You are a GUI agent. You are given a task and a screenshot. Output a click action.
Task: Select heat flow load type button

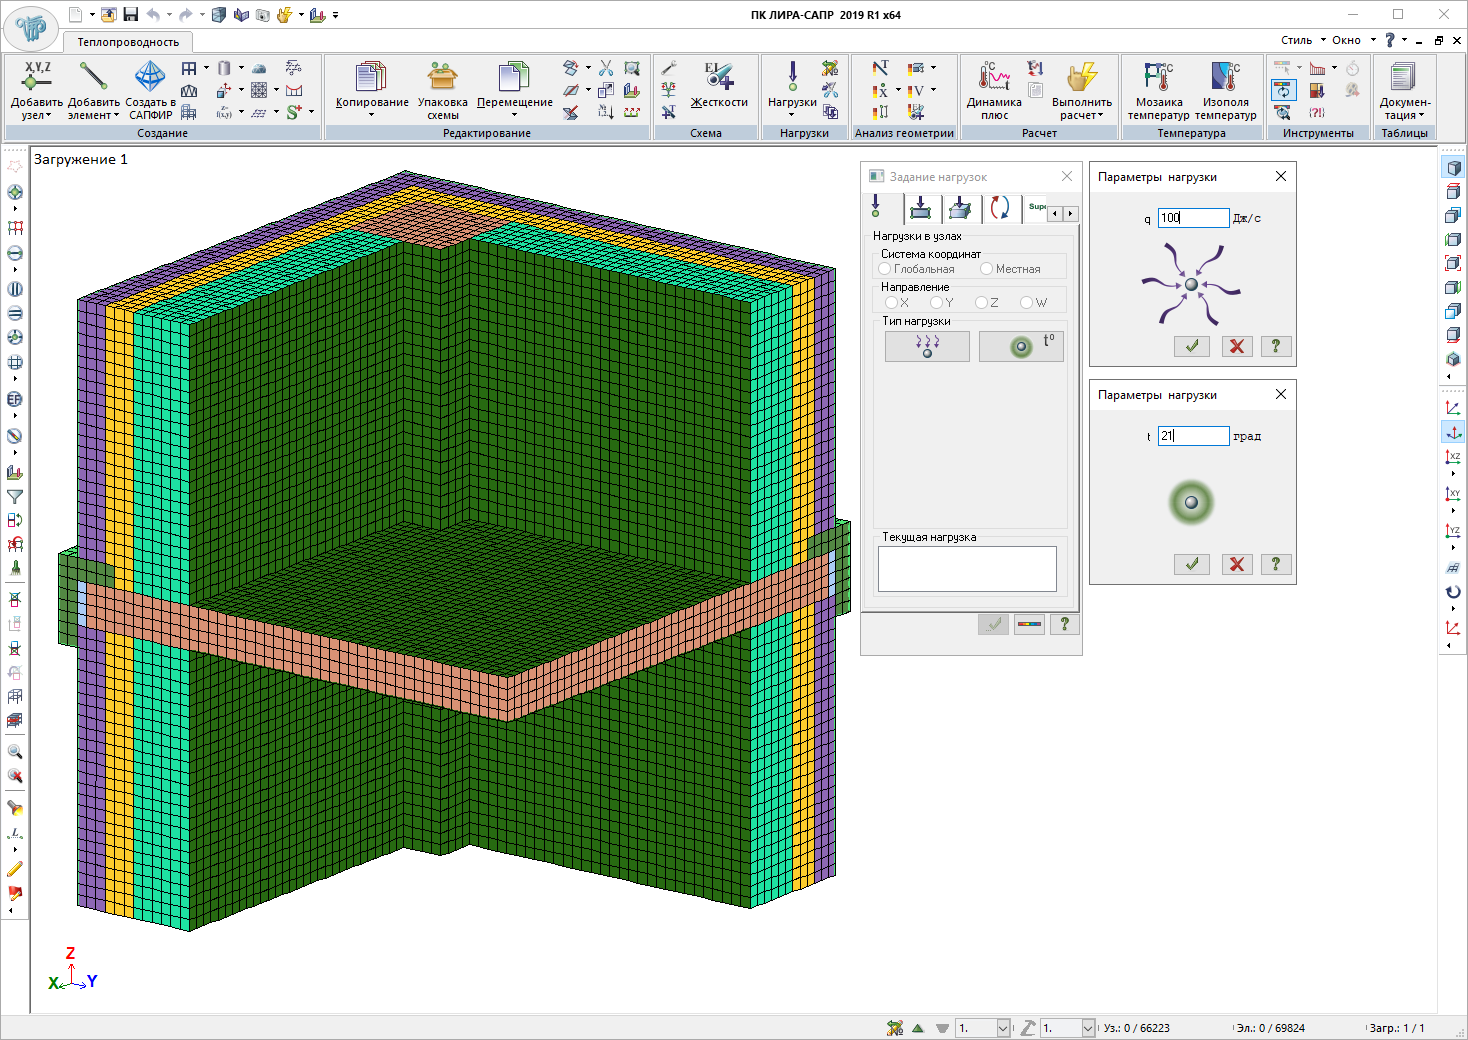(927, 346)
